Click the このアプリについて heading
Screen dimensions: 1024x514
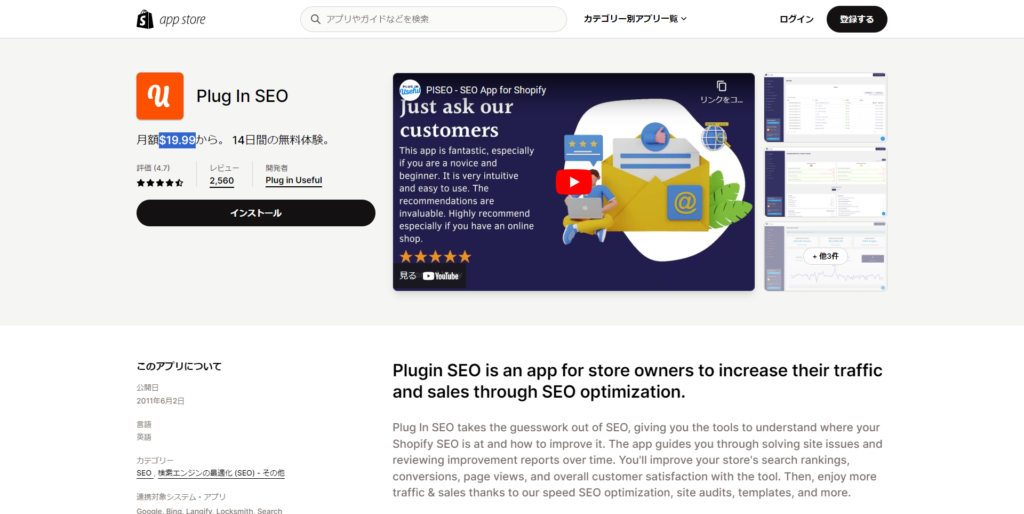pos(179,366)
